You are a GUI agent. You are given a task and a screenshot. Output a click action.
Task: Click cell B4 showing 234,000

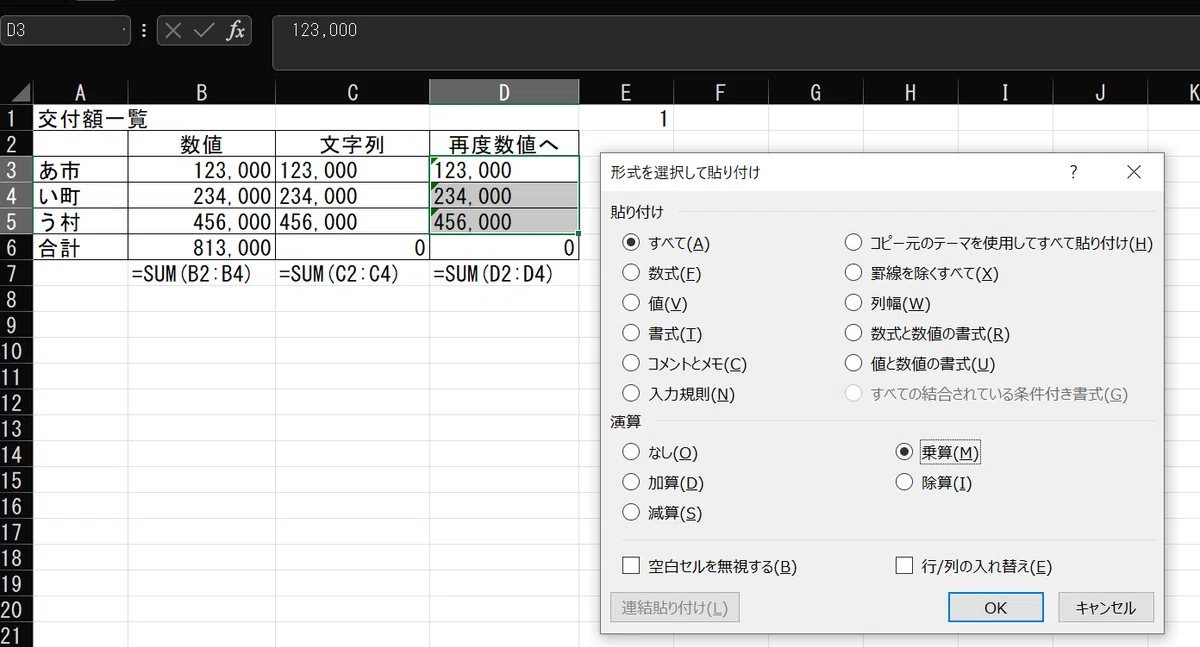coord(201,196)
